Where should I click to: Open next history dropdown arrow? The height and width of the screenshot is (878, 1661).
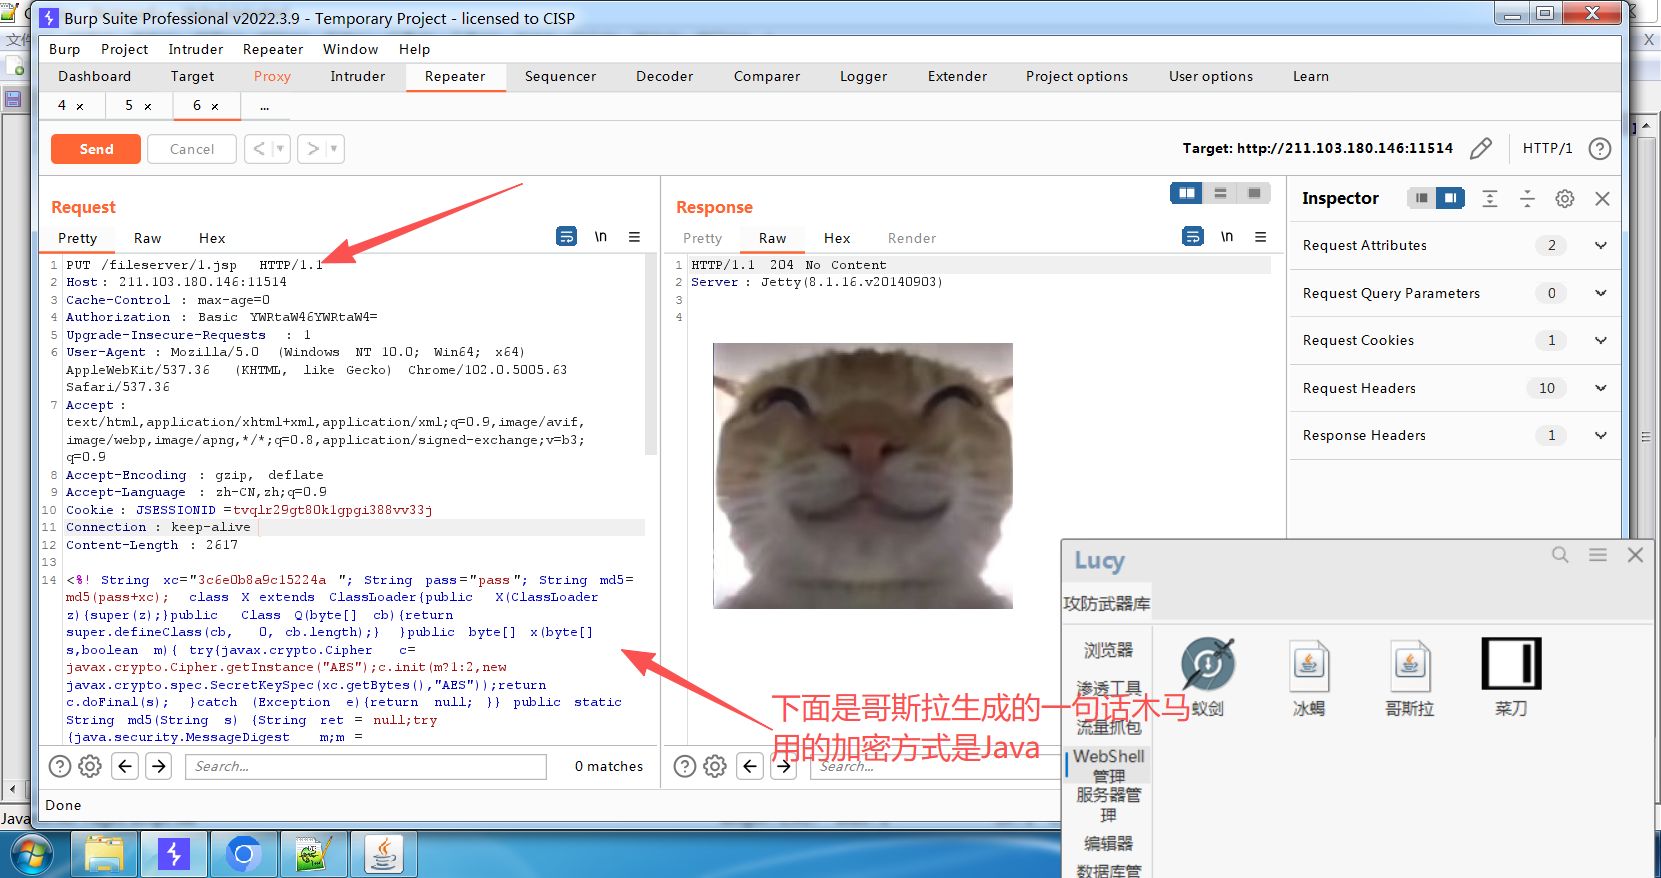click(335, 149)
